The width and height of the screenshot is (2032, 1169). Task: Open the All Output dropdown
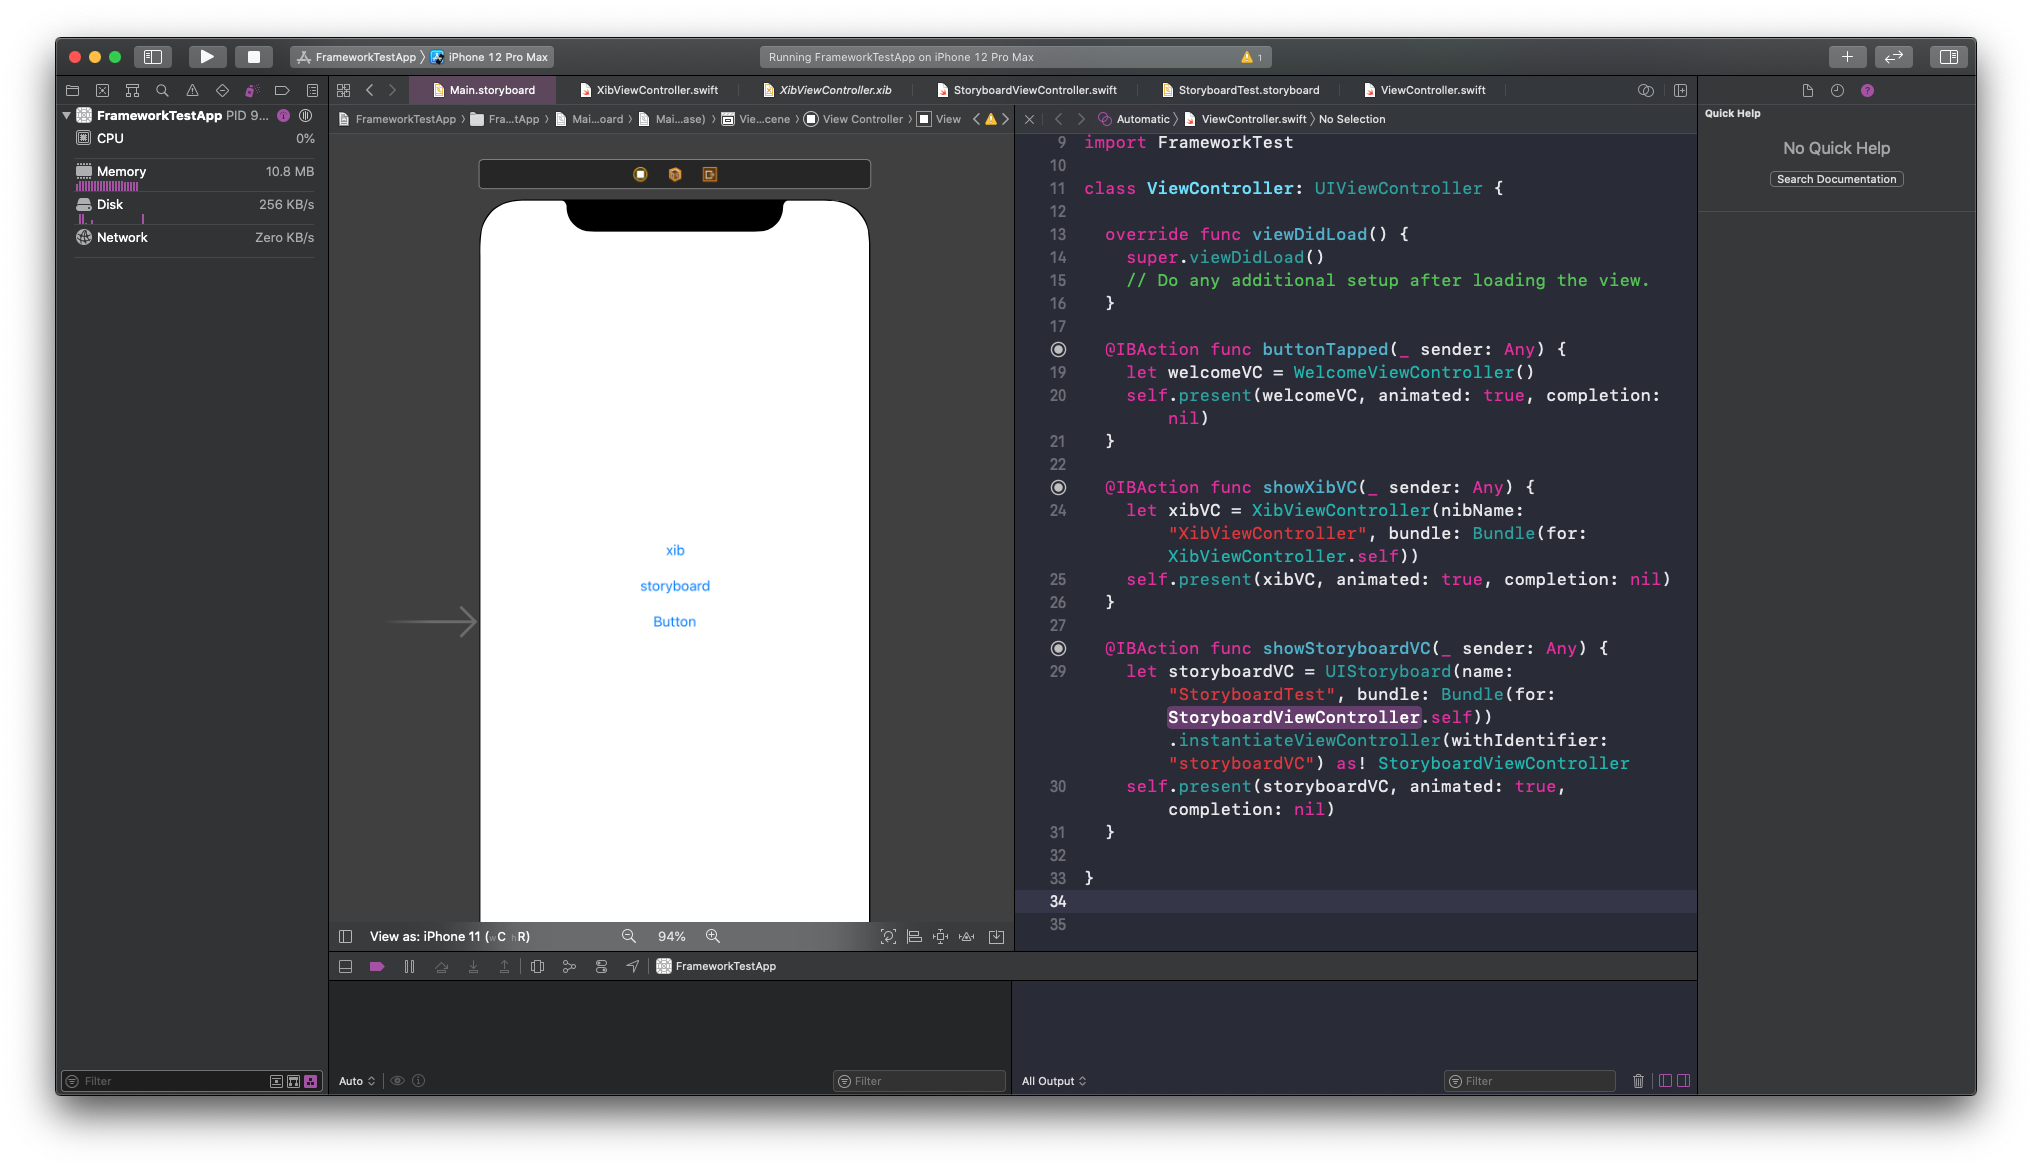tap(1053, 1081)
